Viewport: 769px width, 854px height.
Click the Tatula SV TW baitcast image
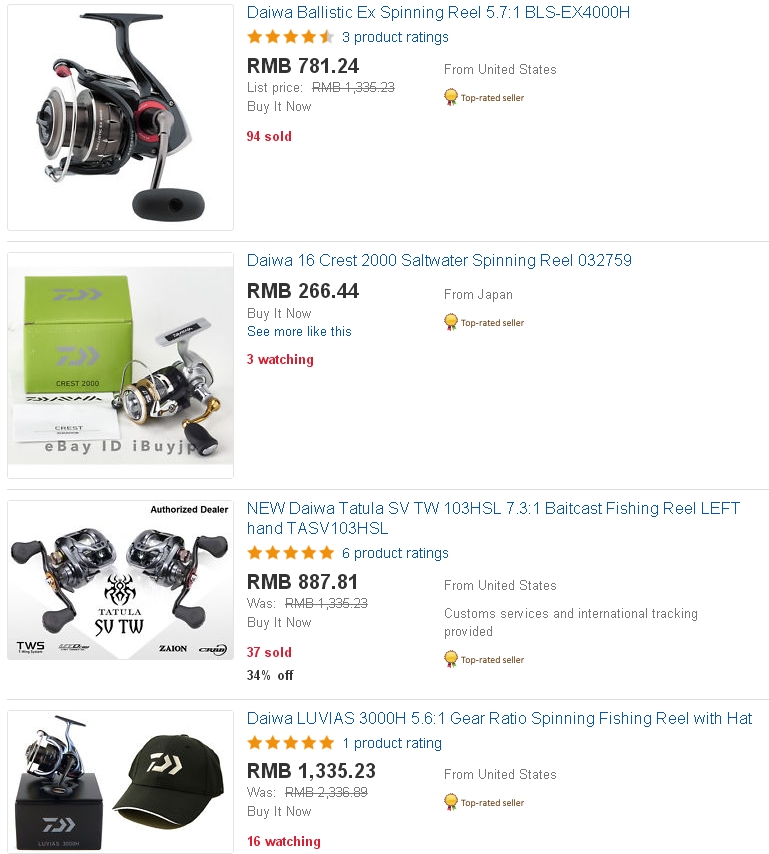[120, 580]
